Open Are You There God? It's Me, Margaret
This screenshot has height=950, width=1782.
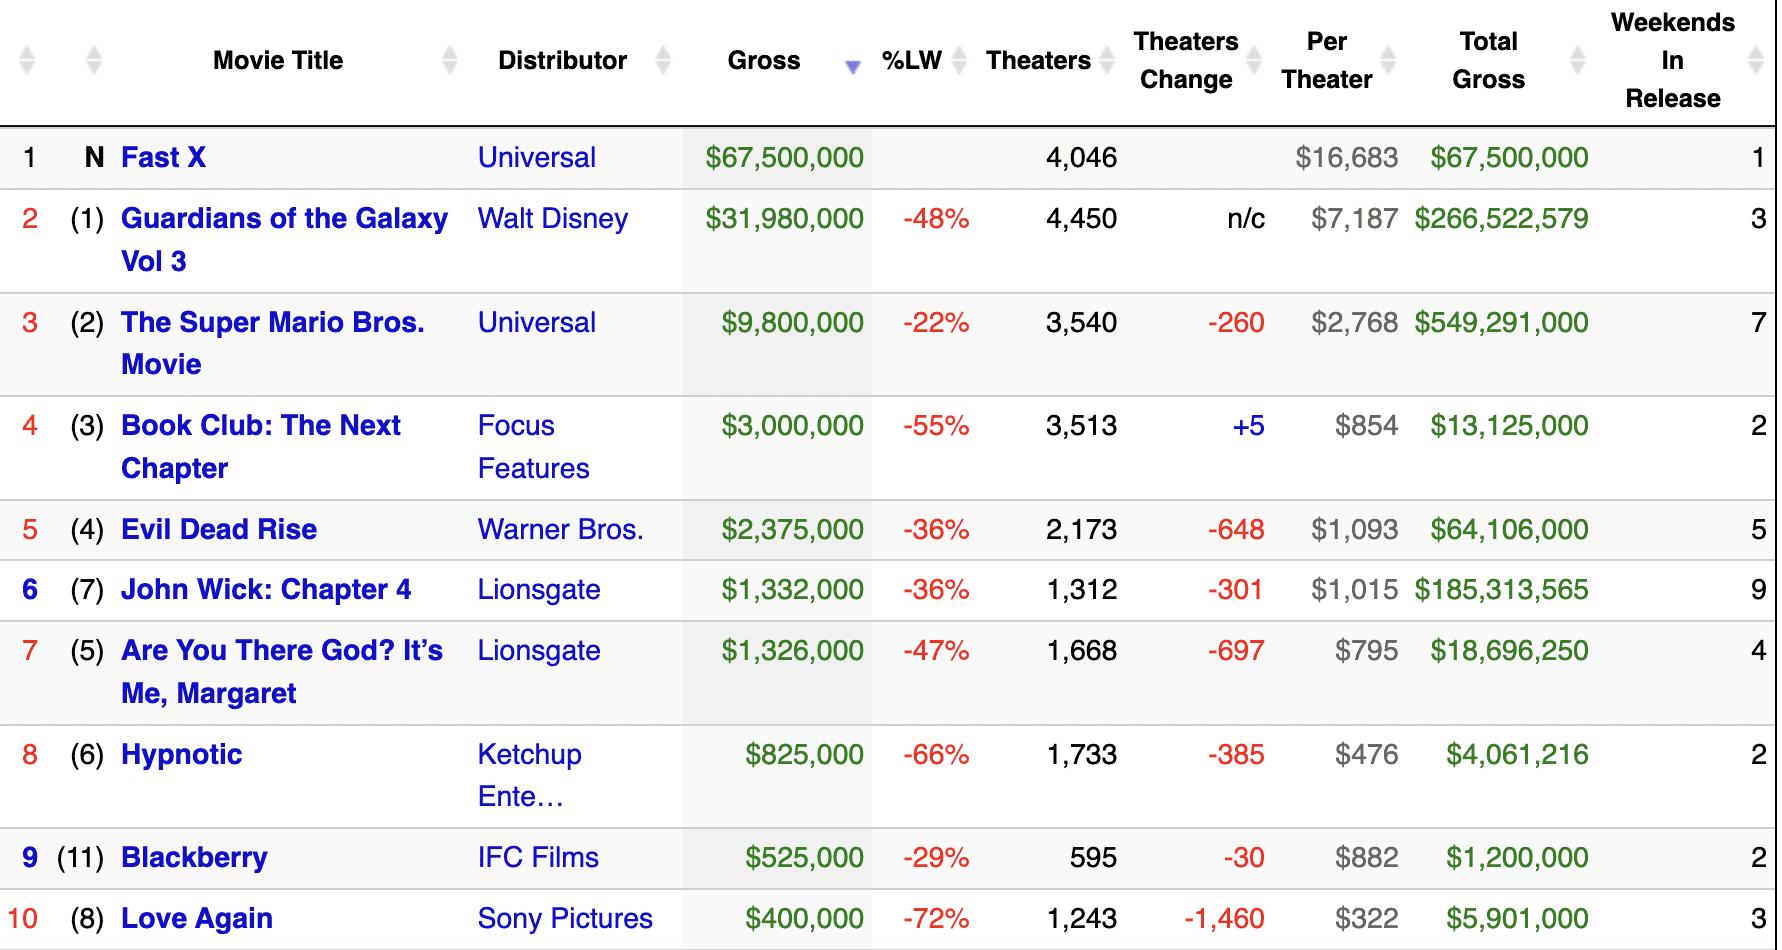(282, 672)
